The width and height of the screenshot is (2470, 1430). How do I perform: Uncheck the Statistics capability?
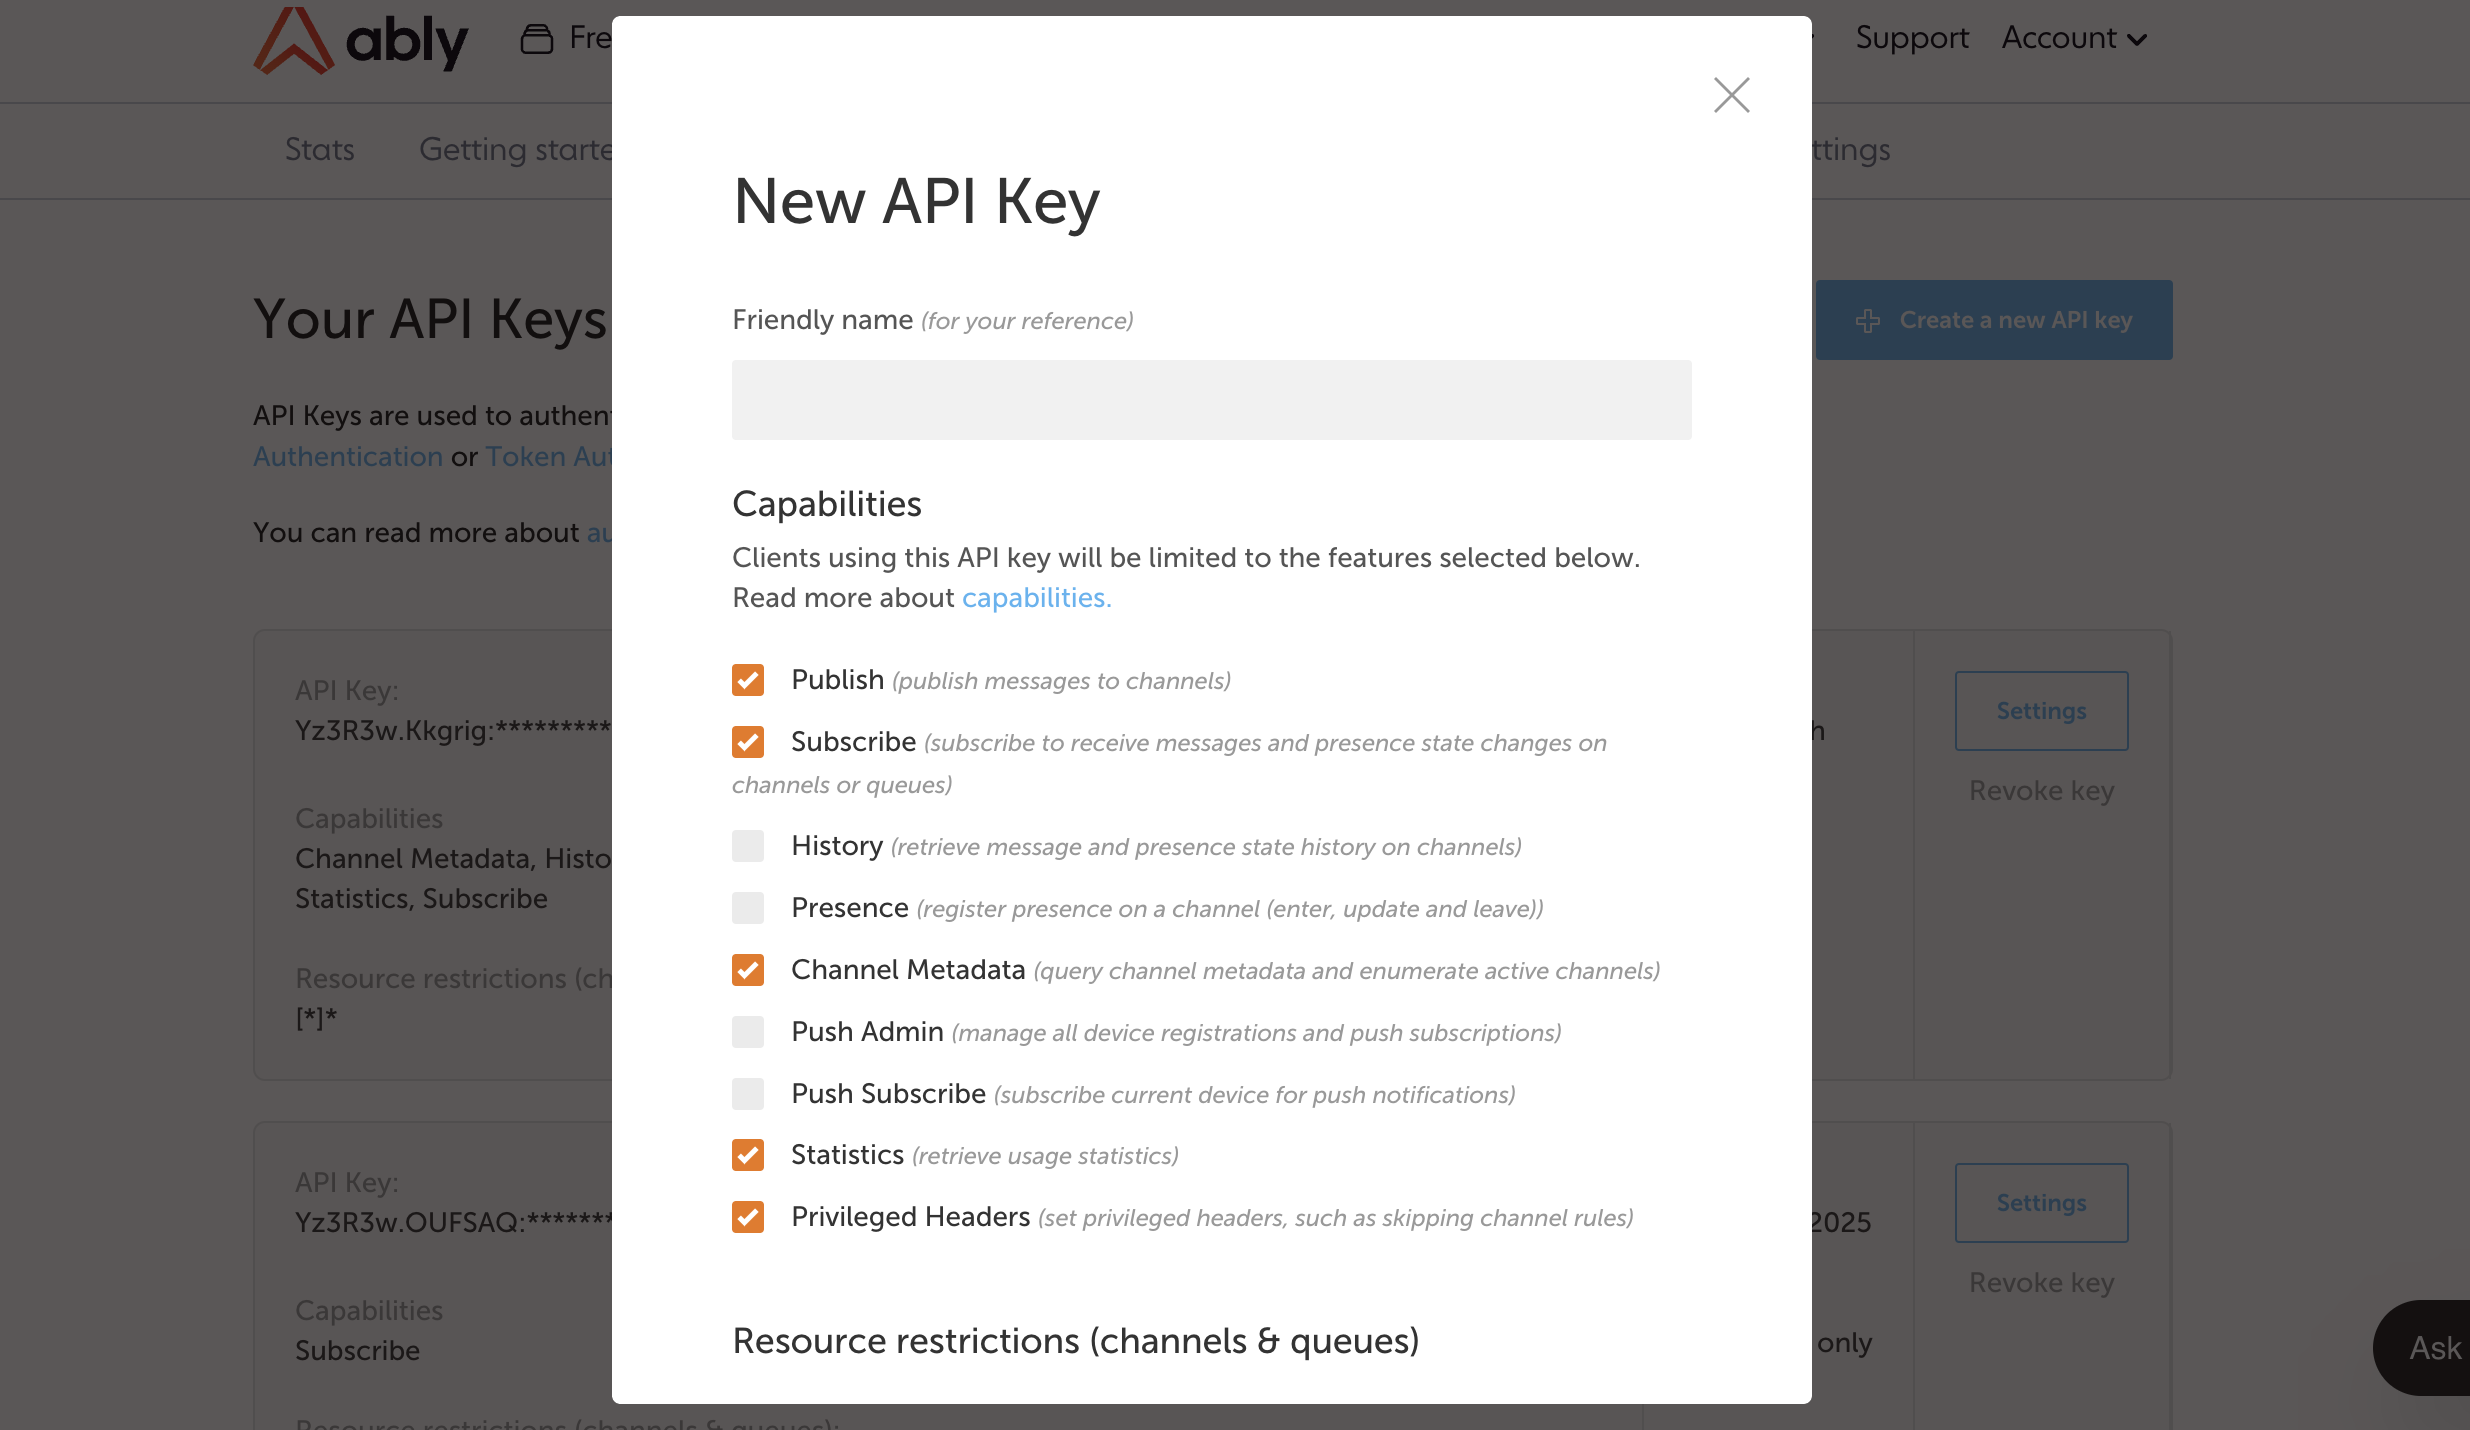(748, 1155)
